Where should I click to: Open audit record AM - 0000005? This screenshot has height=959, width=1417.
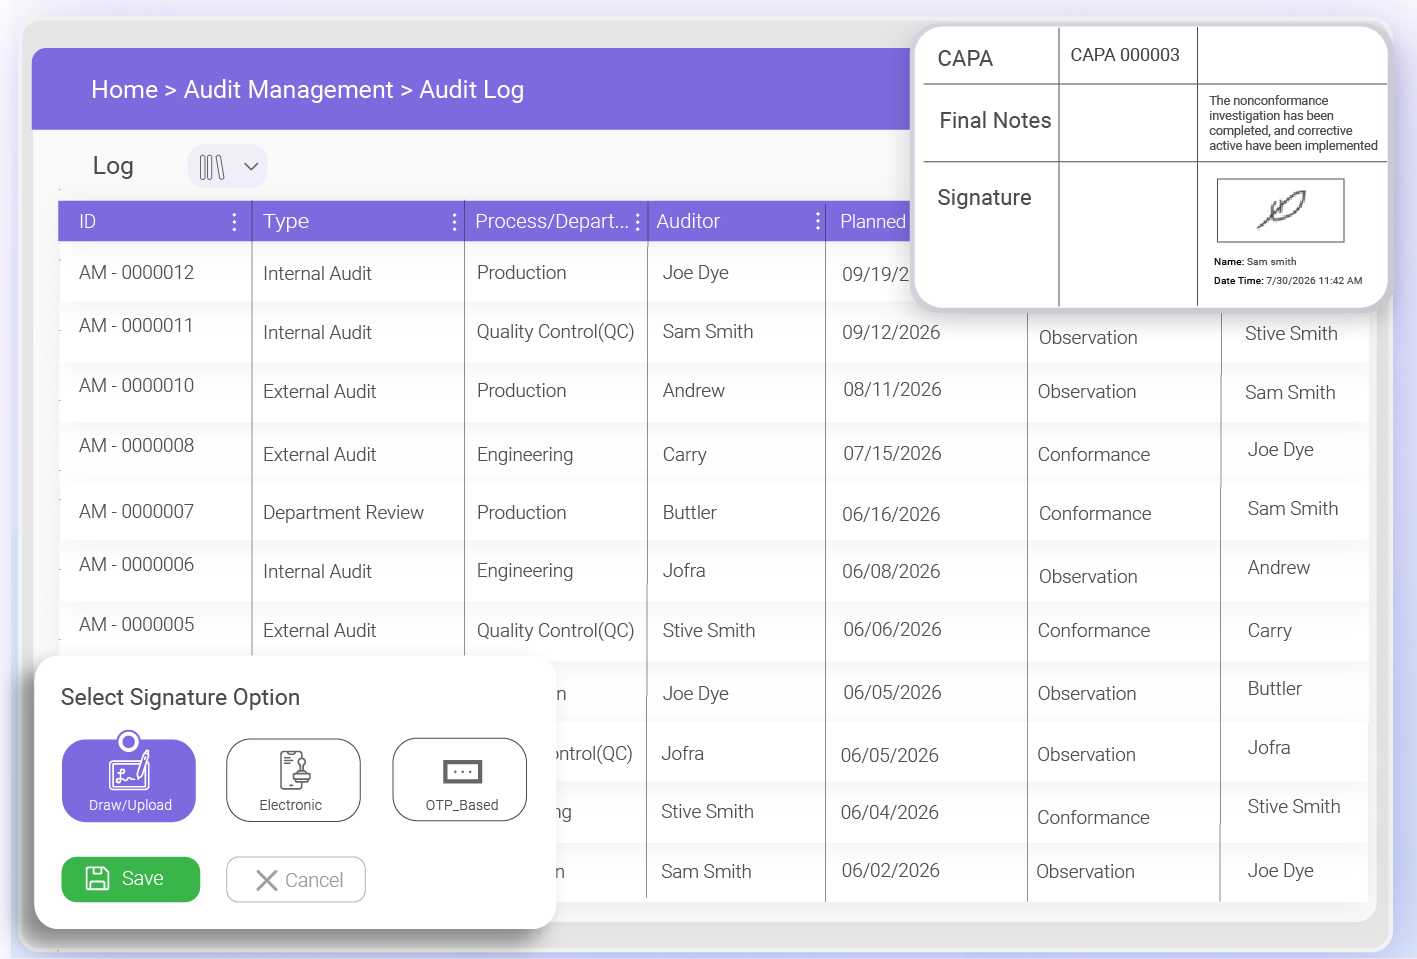click(x=136, y=625)
